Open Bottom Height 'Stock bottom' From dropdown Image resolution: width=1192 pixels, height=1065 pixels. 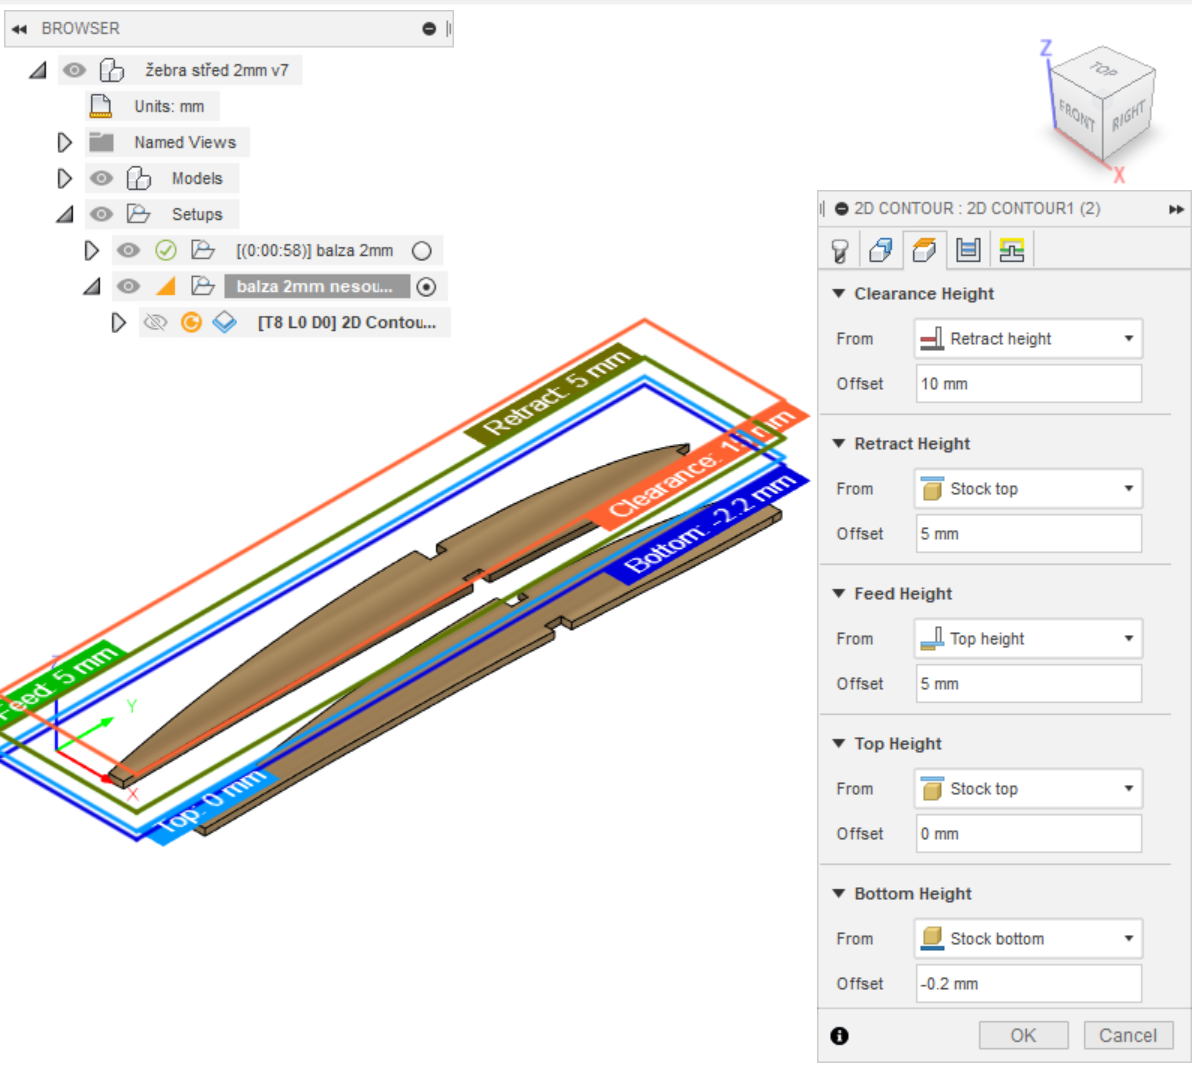coord(1028,939)
